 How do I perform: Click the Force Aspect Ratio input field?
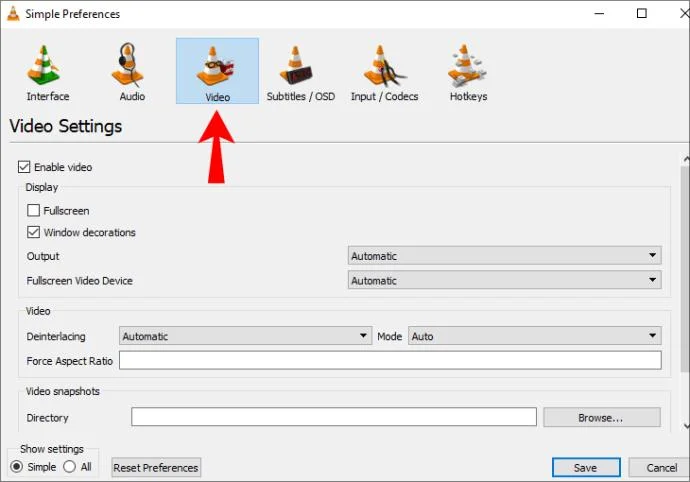(x=390, y=361)
